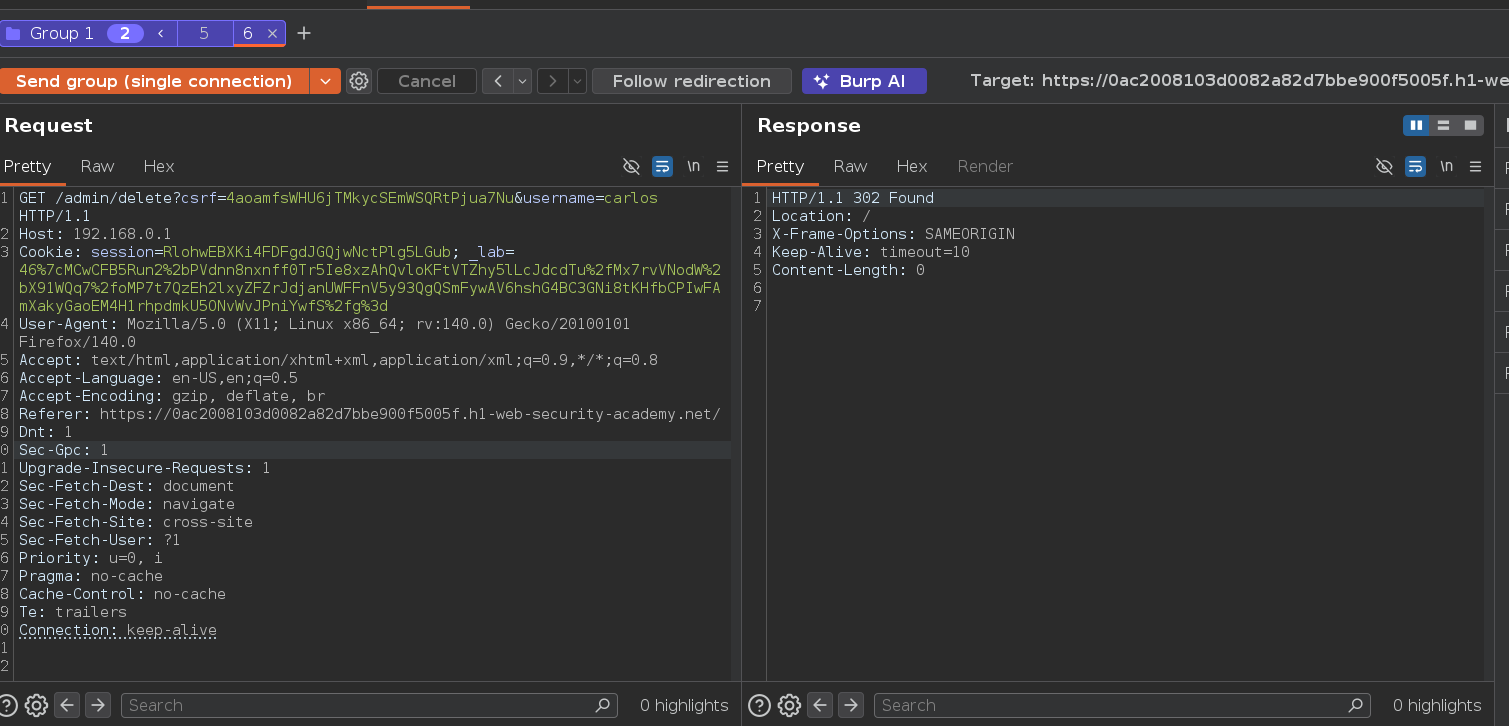Click the Cancel button
The width and height of the screenshot is (1509, 726).
(427, 81)
